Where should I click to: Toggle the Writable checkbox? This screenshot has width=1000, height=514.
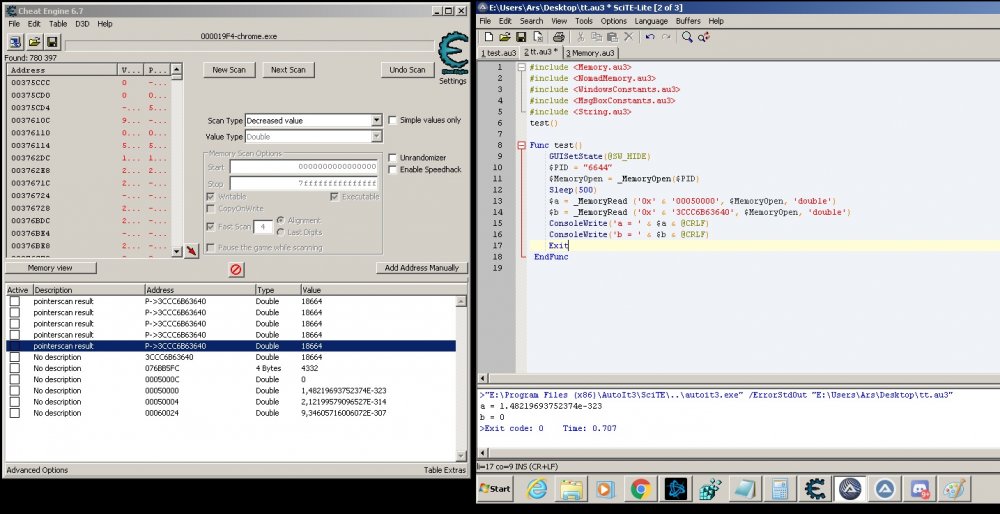pos(211,196)
